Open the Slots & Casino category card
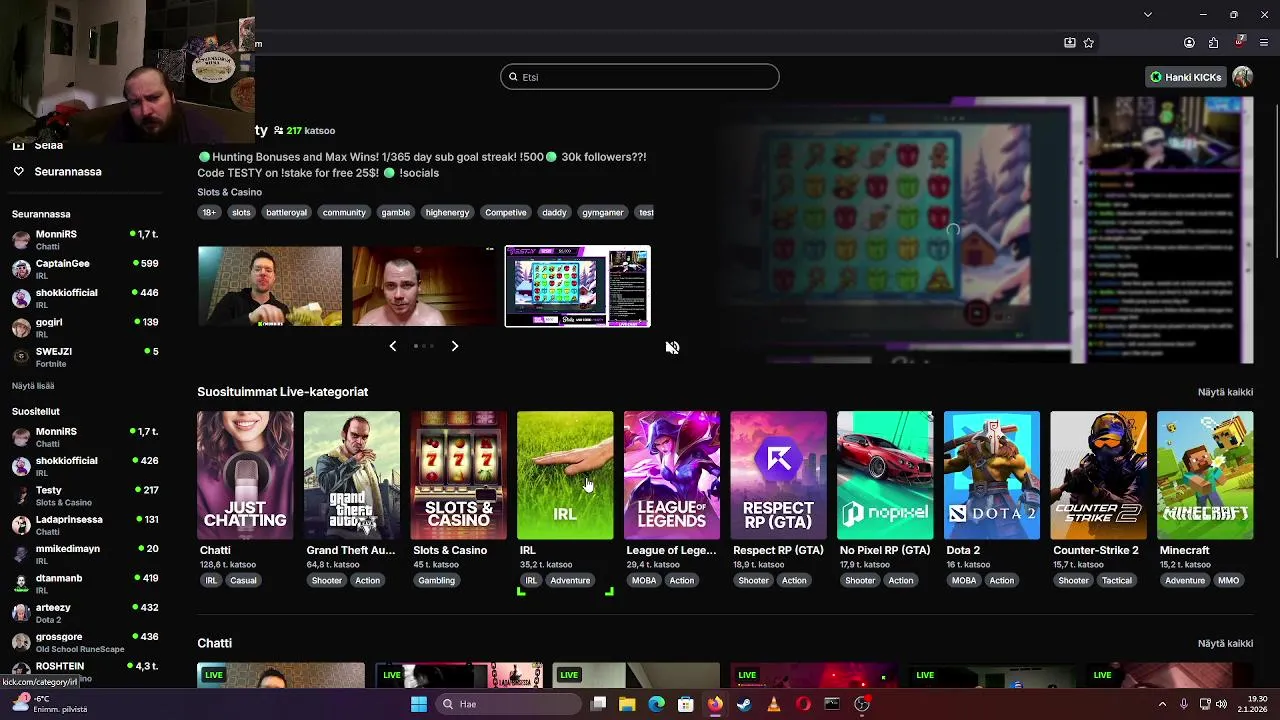The width and height of the screenshot is (1280, 720). click(x=459, y=475)
